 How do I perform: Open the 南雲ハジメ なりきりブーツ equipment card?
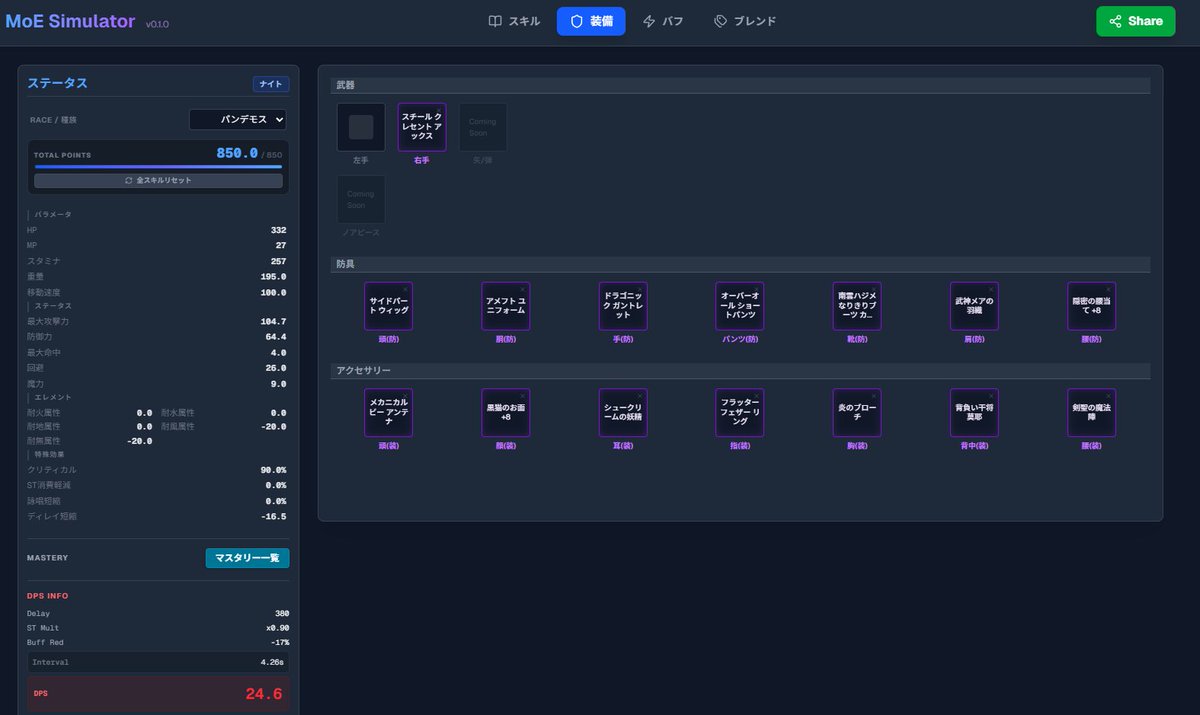[x=858, y=306]
